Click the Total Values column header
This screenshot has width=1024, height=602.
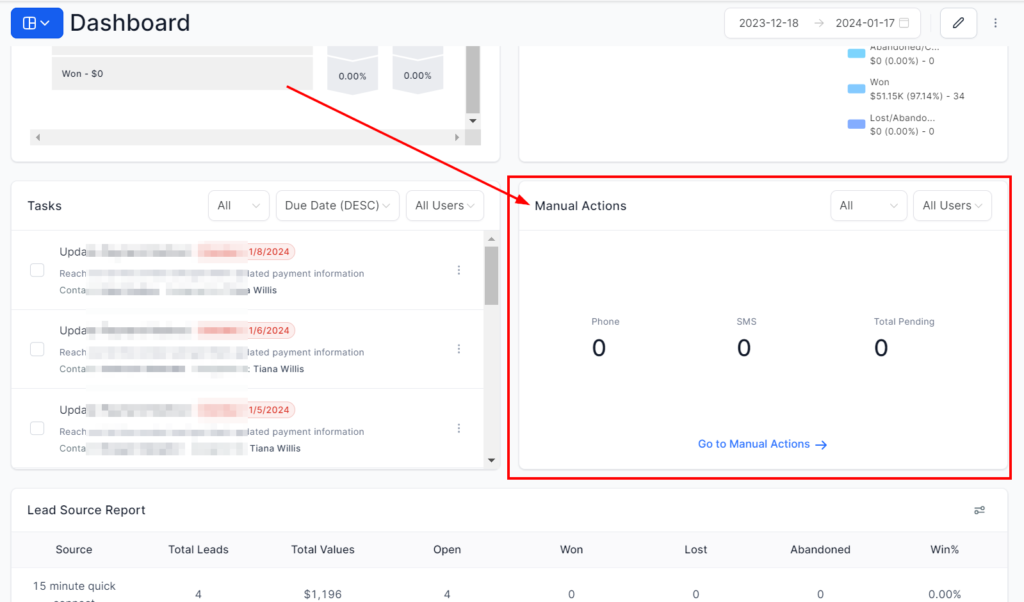[323, 550]
